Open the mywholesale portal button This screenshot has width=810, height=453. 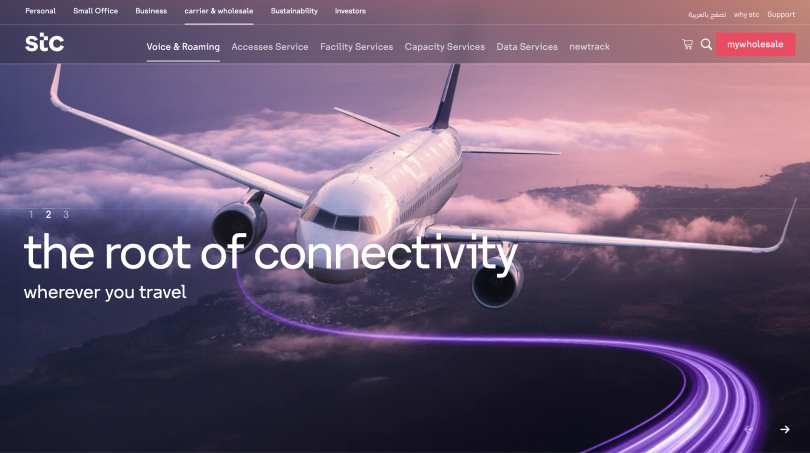[x=755, y=44]
